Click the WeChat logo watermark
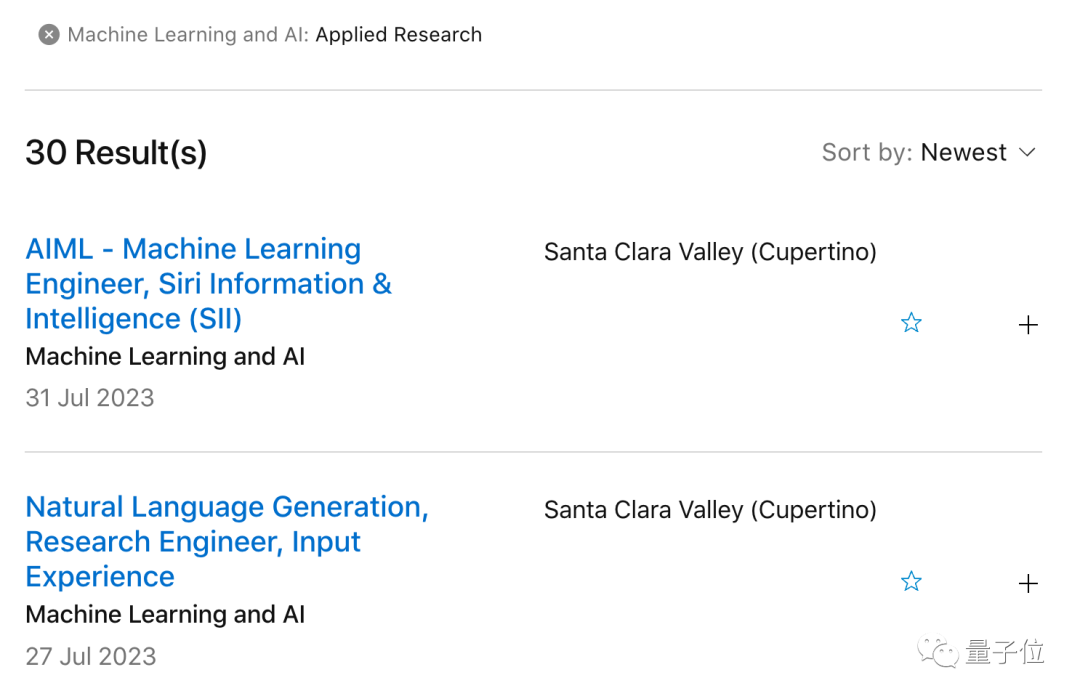The width and height of the screenshot is (1080, 699). 939,654
